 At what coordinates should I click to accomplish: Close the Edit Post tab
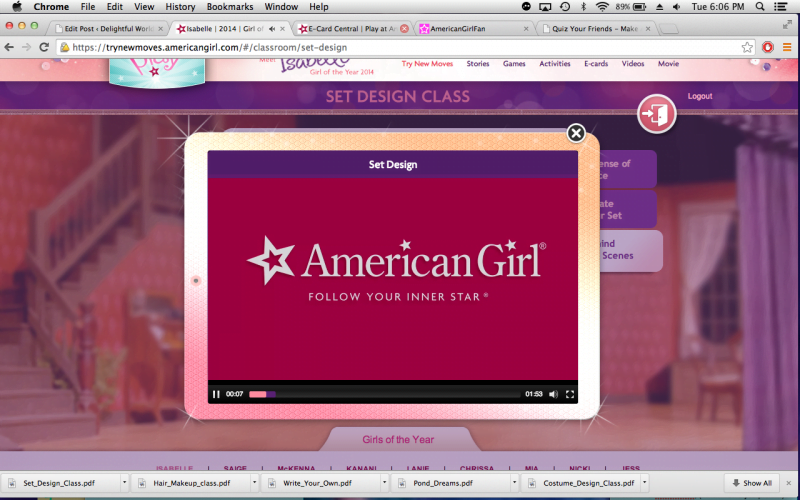161,29
